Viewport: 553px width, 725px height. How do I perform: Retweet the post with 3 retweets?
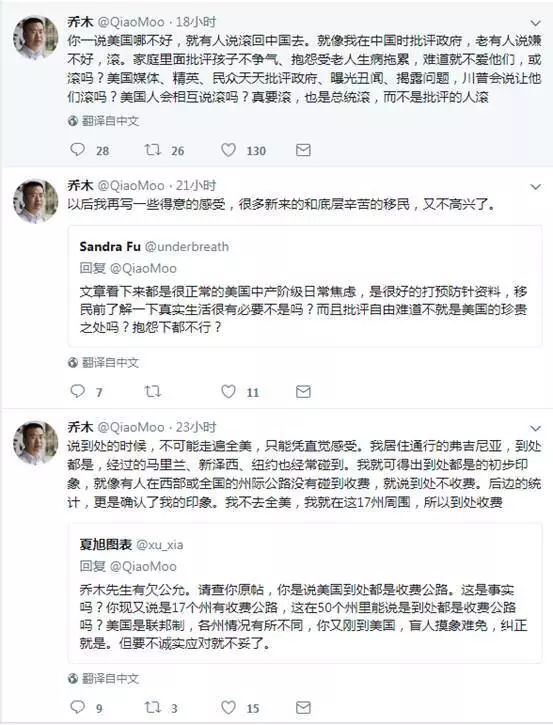click(x=152, y=707)
